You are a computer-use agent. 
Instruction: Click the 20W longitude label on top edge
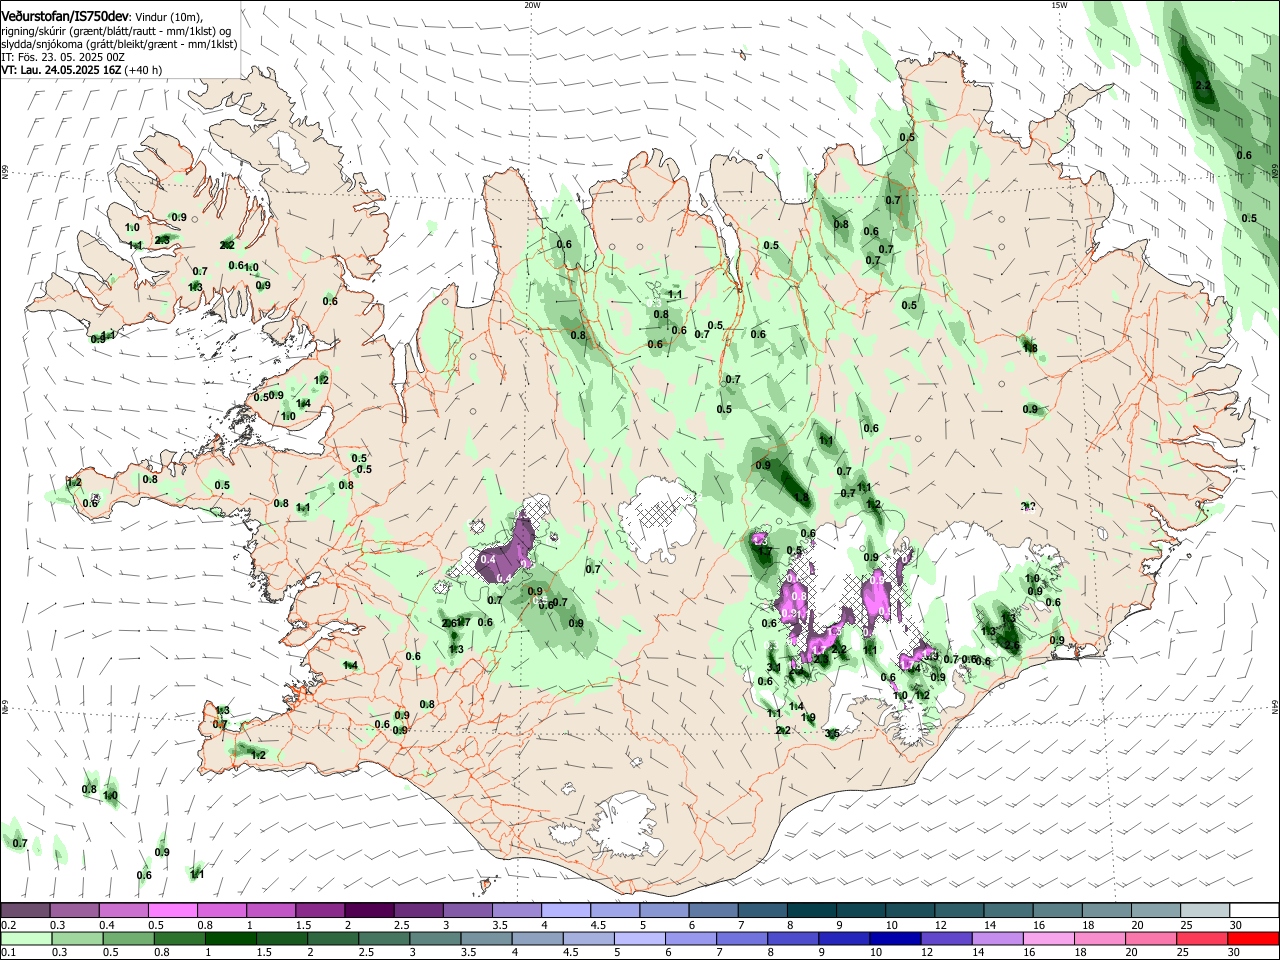coord(533,5)
